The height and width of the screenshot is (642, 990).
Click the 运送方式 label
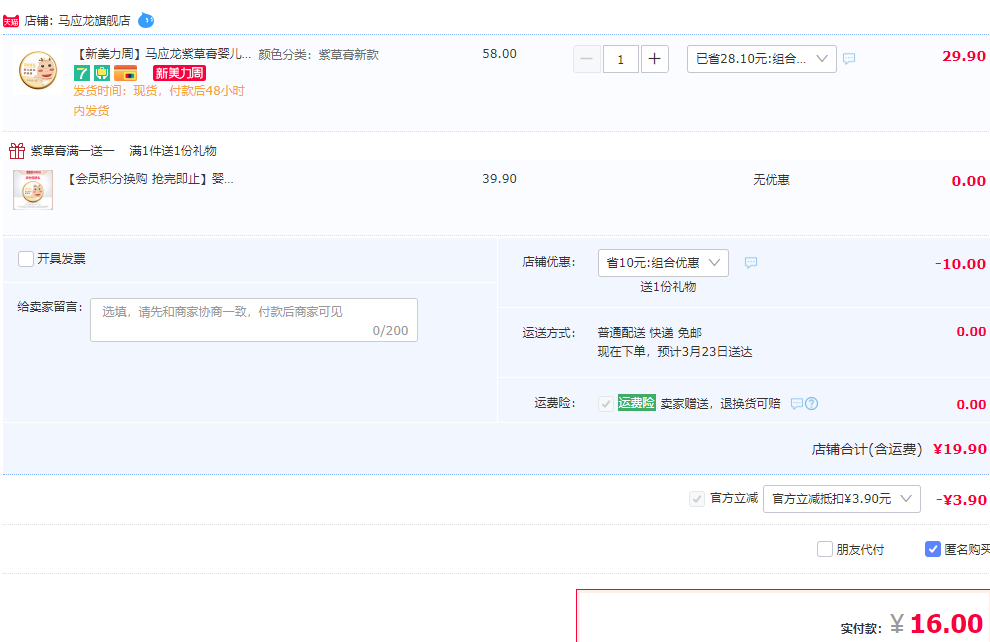point(549,333)
